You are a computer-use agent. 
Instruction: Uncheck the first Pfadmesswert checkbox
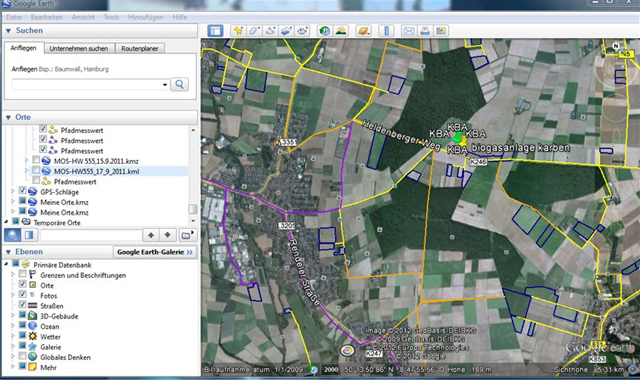click(x=43, y=129)
